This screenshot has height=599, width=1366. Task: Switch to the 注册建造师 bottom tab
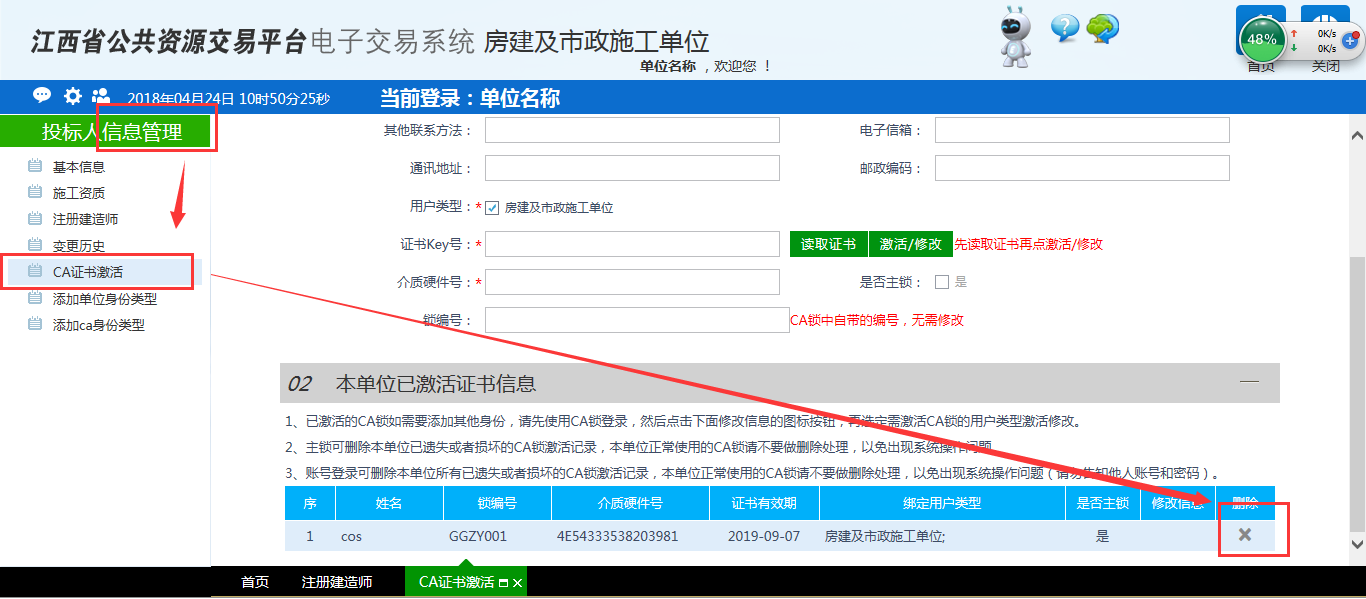(337, 582)
